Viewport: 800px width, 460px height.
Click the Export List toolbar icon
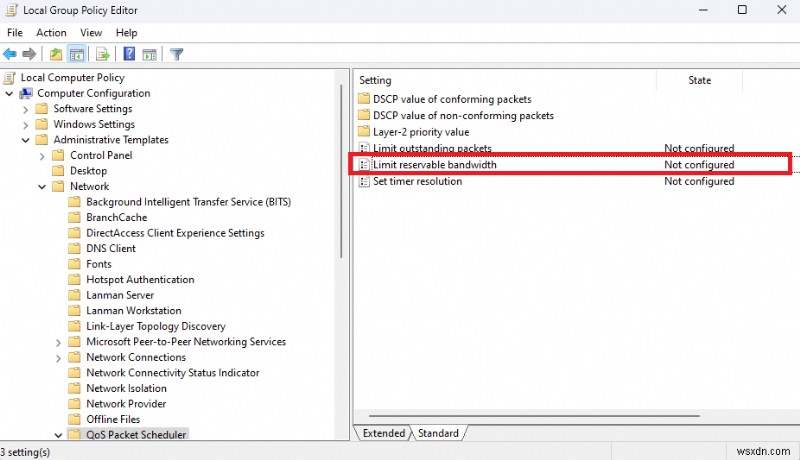pos(102,54)
